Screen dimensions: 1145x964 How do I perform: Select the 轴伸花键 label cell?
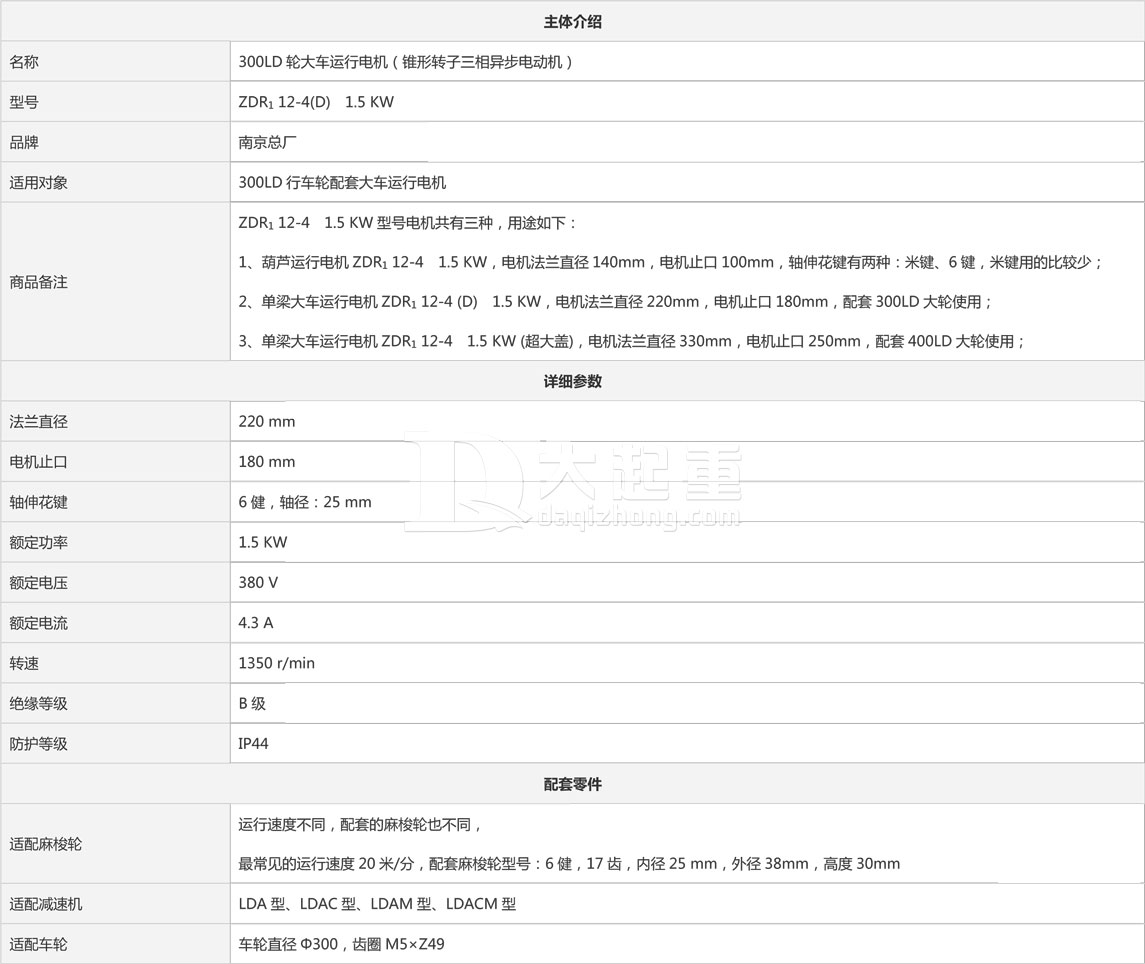[x=115, y=502]
